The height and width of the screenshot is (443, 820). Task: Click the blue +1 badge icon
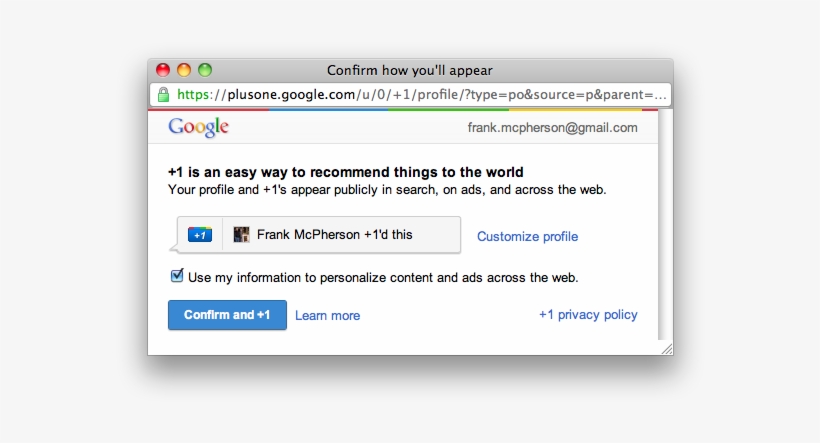coord(200,235)
